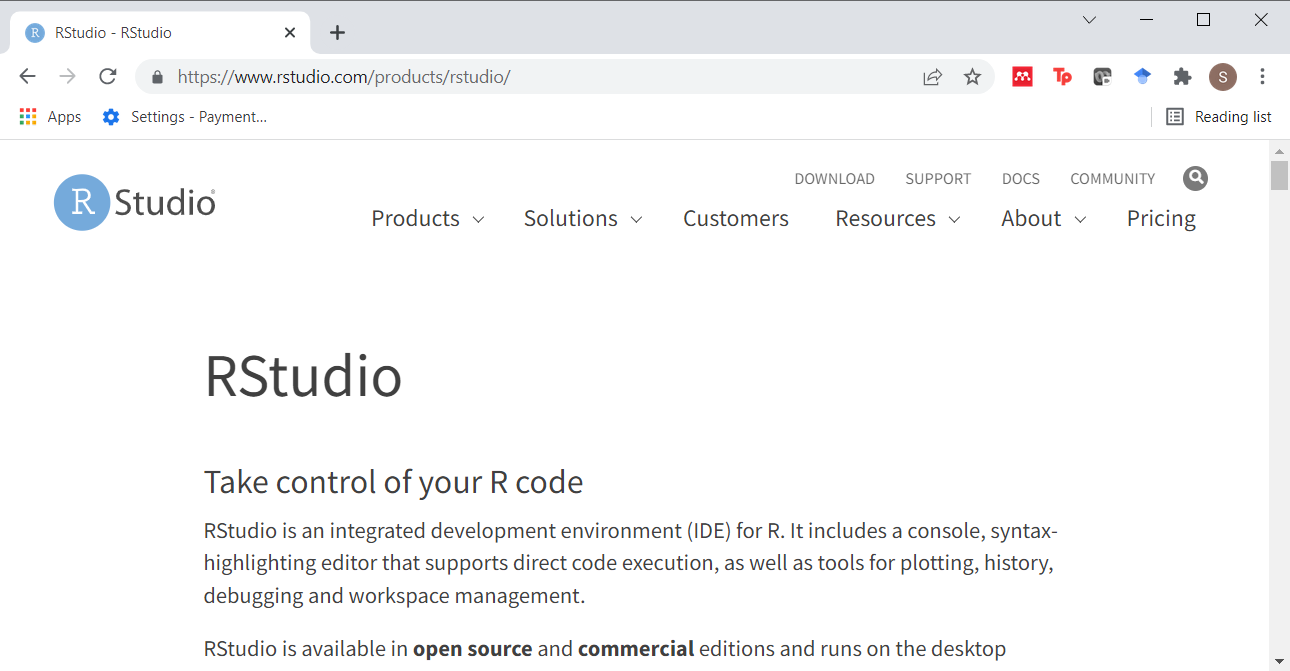Click the Mendeley red extension icon

(x=1022, y=77)
